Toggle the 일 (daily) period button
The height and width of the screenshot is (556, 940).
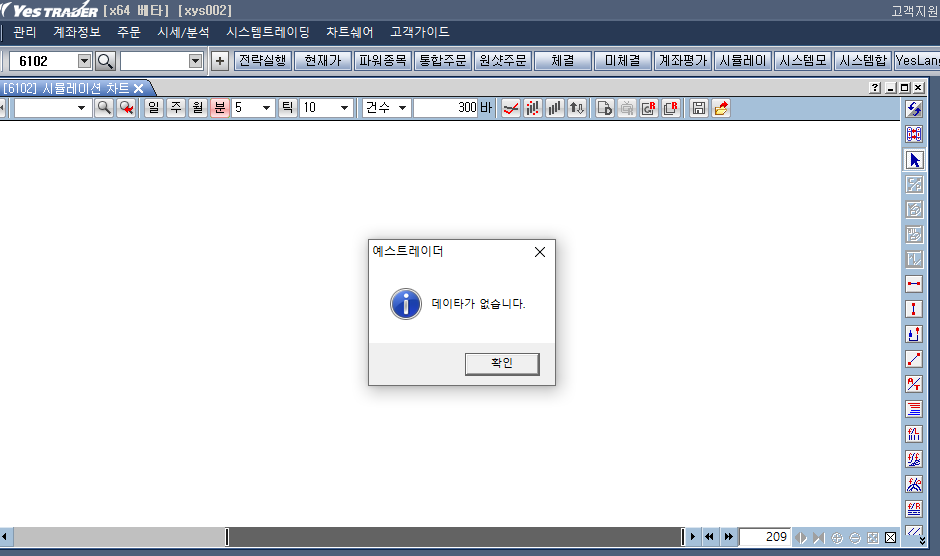pyautogui.click(x=154, y=108)
